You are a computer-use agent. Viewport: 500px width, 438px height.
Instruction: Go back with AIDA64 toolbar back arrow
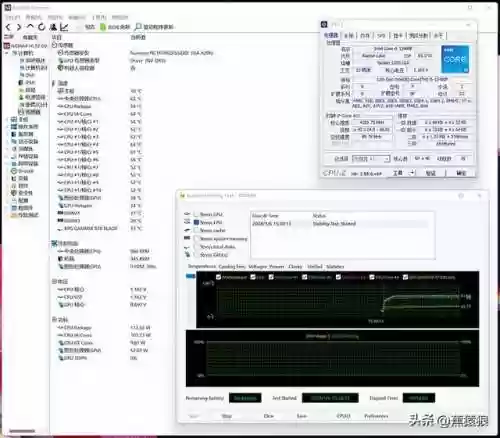pyautogui.click(x=8, y=27)
